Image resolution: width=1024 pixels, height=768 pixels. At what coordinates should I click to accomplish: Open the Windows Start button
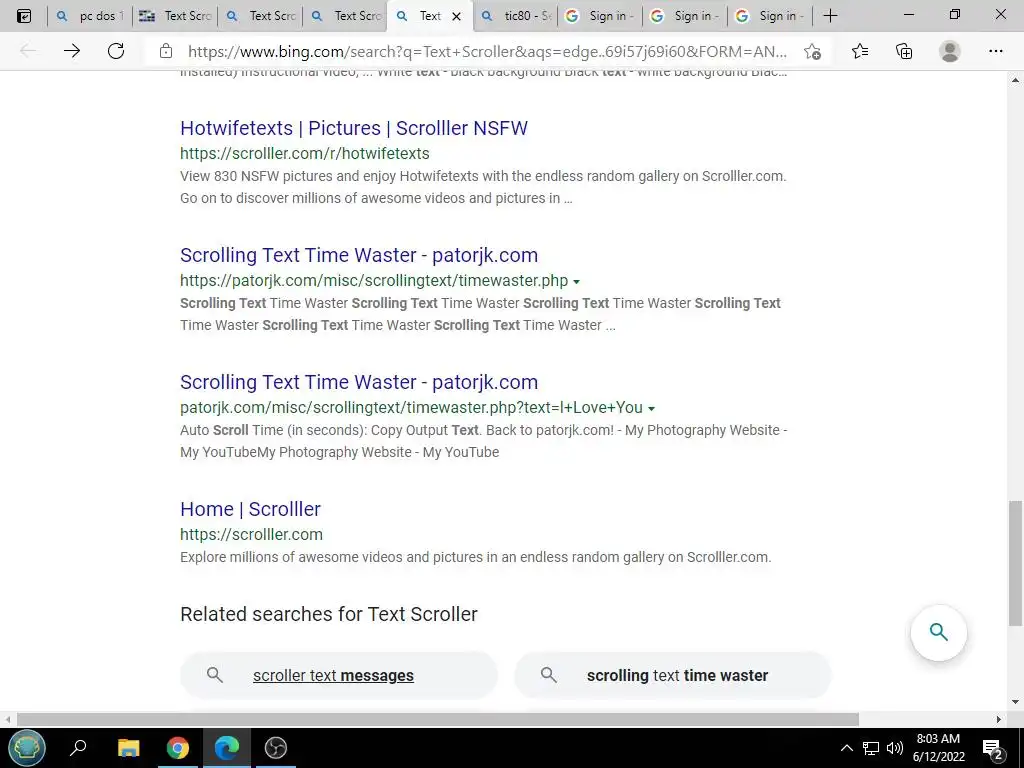pyautogui.click(x=27, y=748)
